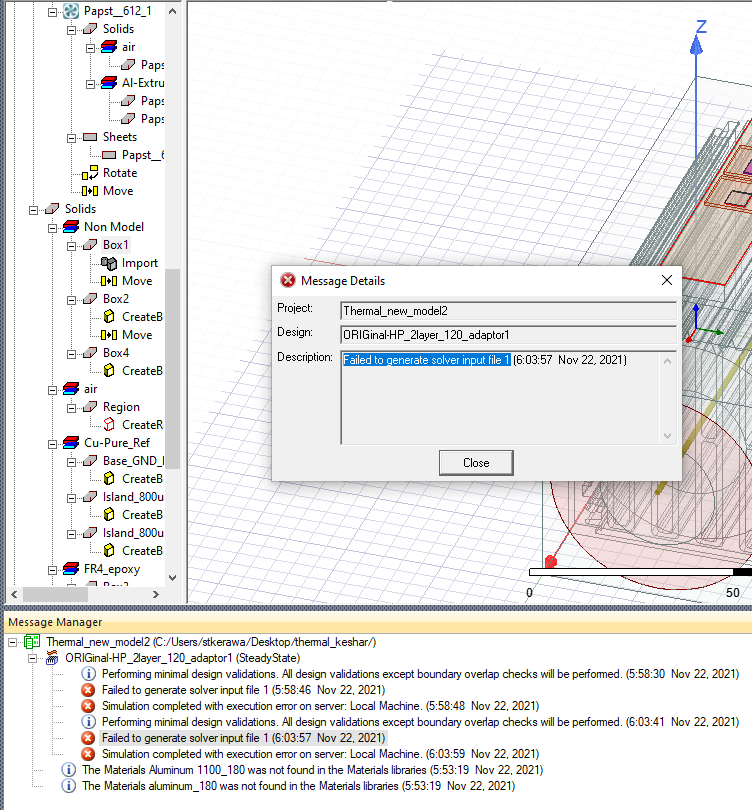Select the Import operation icon under Box1

coord(109,263)
